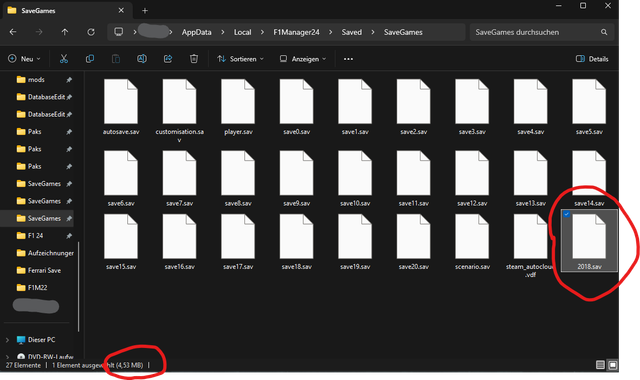Select Dieser PC in navigation pane

36,340
